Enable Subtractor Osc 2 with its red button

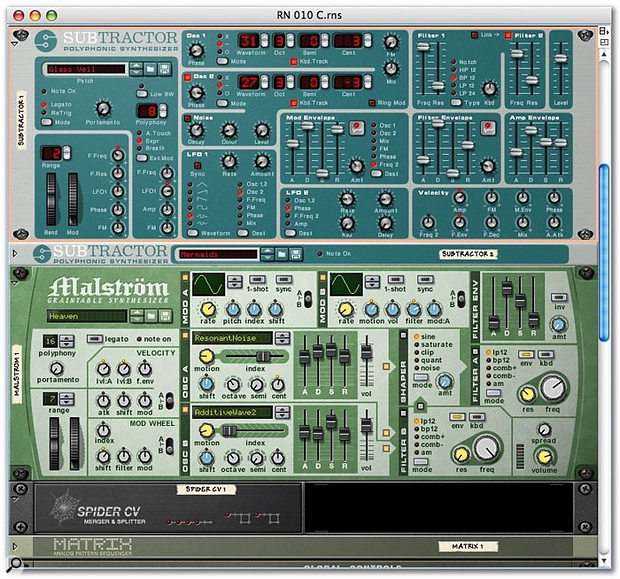pos(187,77)
